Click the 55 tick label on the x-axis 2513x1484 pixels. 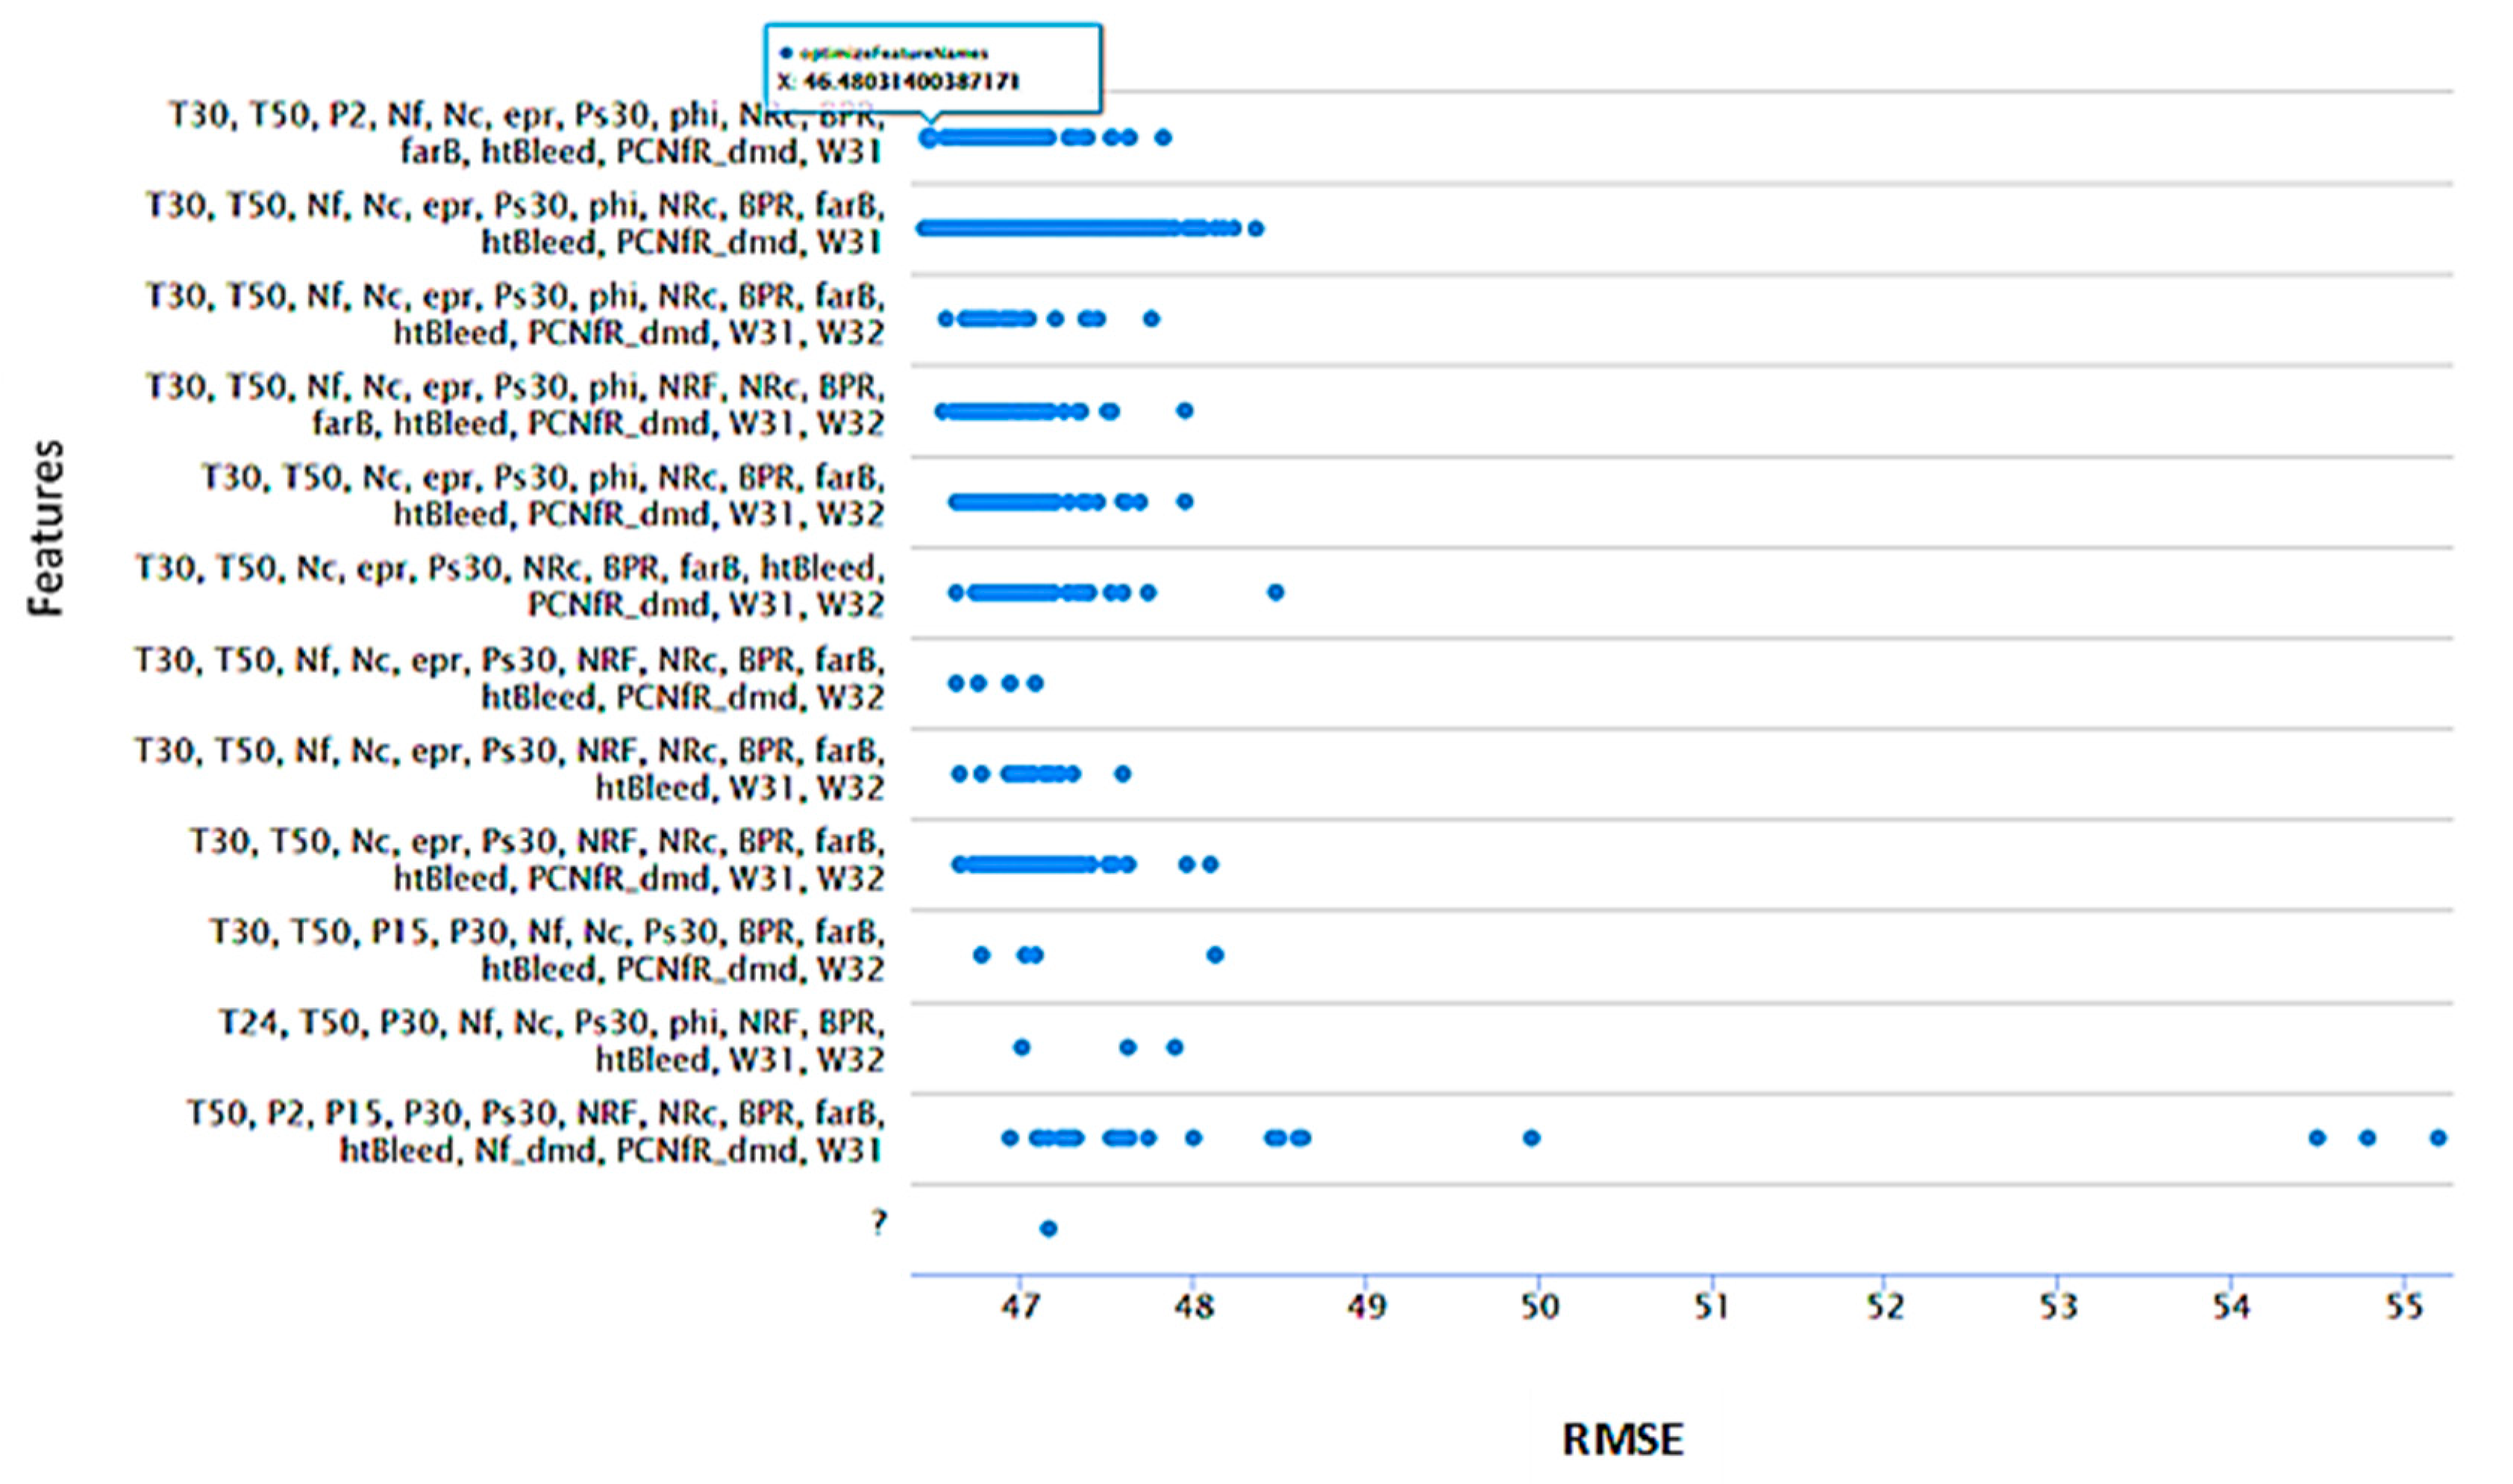[2405, 1307]
